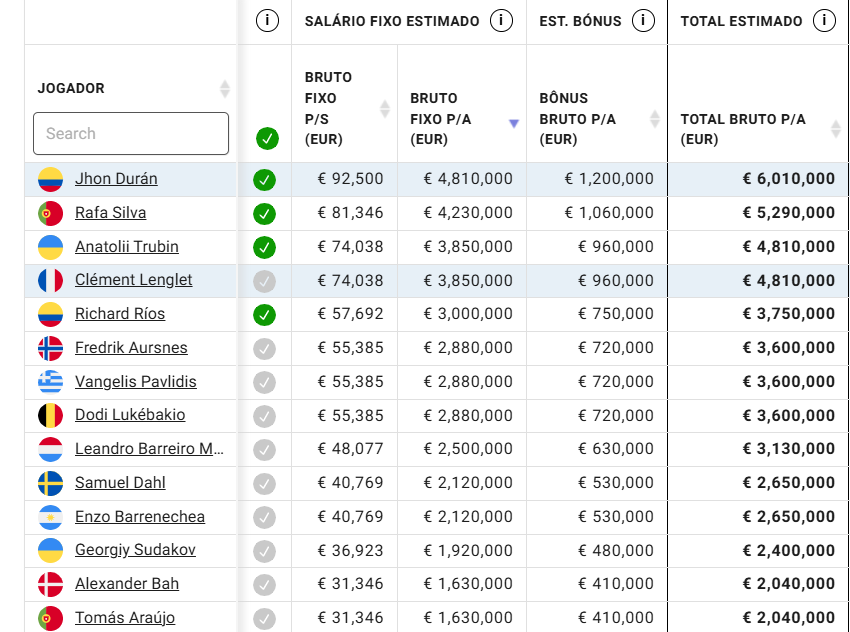
Task: Open Anatolii Trubin's player page
Action: (126, 247)
